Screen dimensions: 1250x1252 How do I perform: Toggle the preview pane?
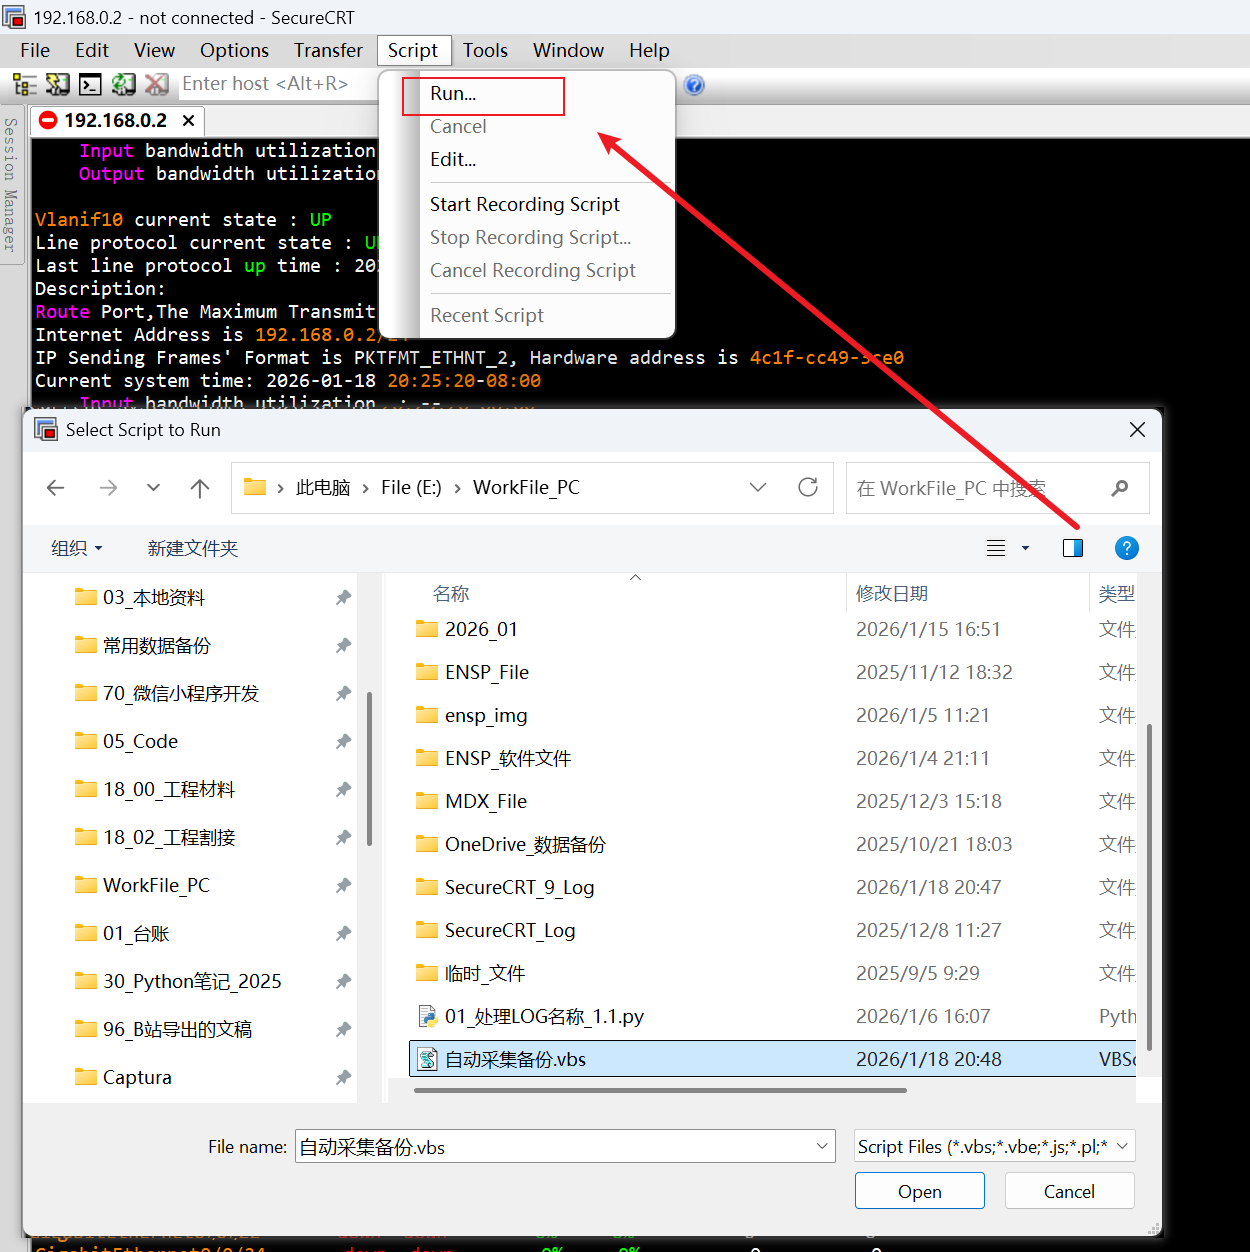click(x=1073, y=548)
